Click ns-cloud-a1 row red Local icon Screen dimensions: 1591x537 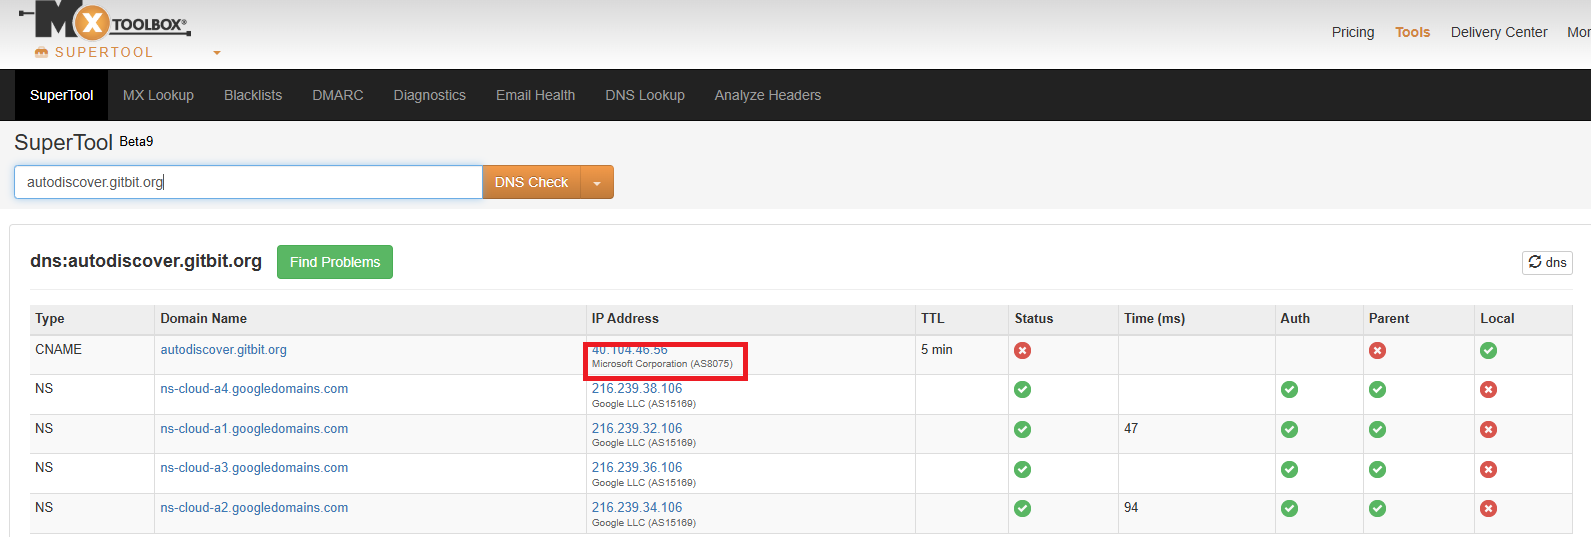coord(1488,429)
